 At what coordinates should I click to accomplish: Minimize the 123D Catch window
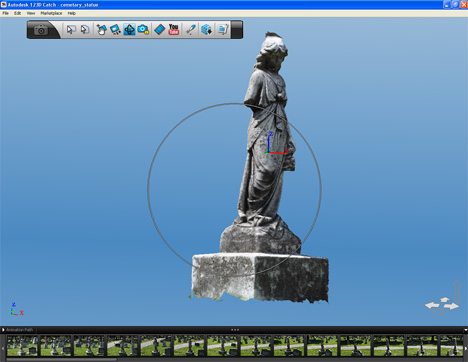447,5
